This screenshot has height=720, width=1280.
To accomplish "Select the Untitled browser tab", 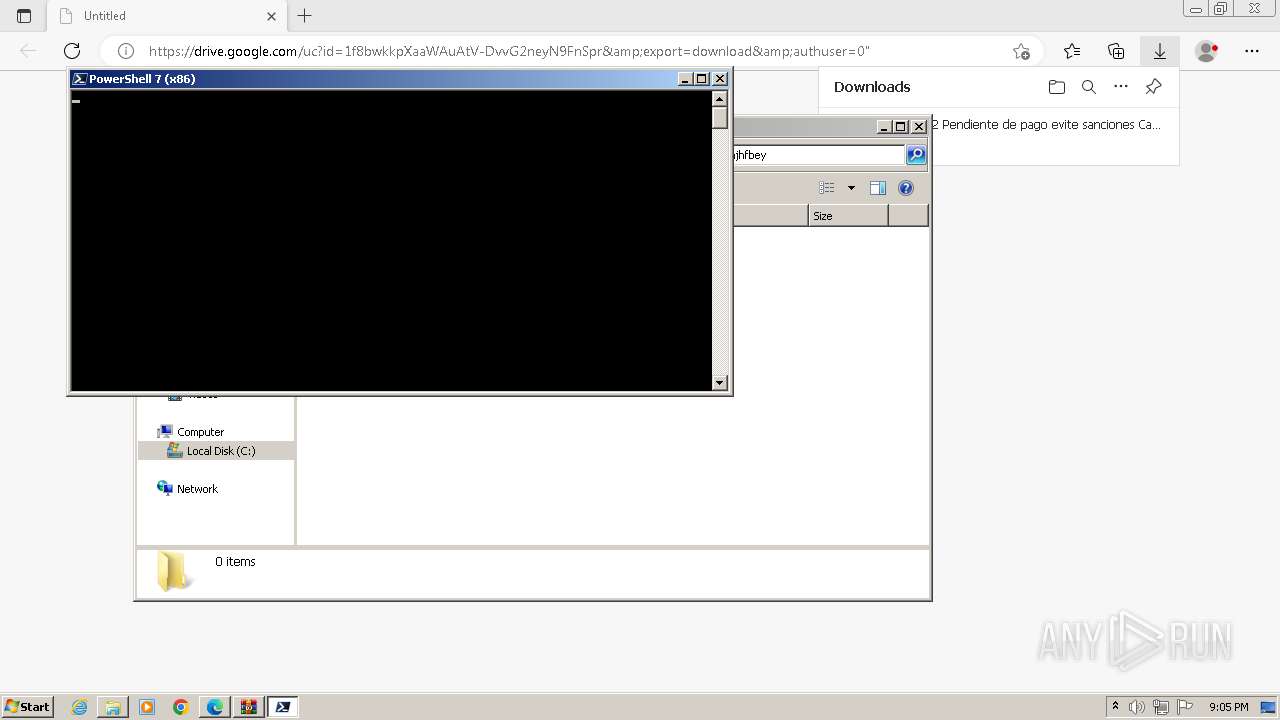I will 168,16.
